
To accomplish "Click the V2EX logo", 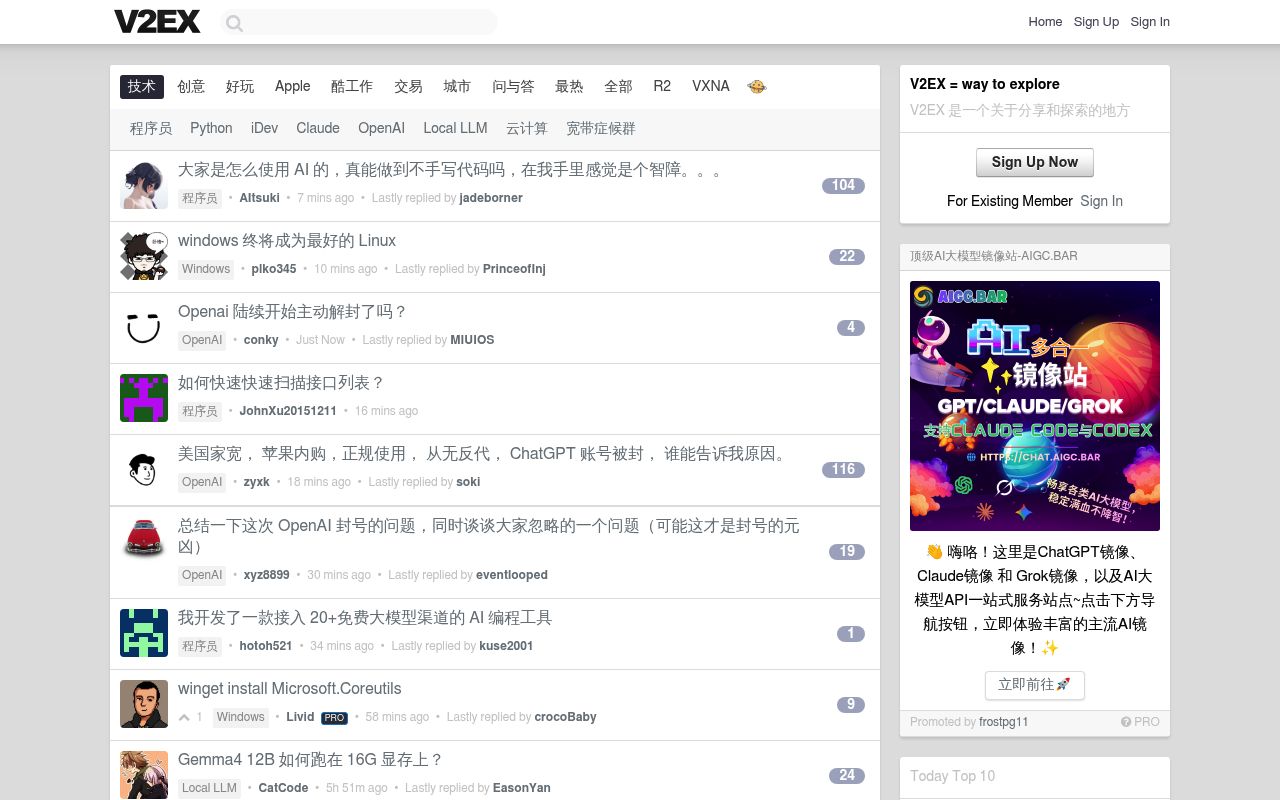I will (x=157, y=21).
